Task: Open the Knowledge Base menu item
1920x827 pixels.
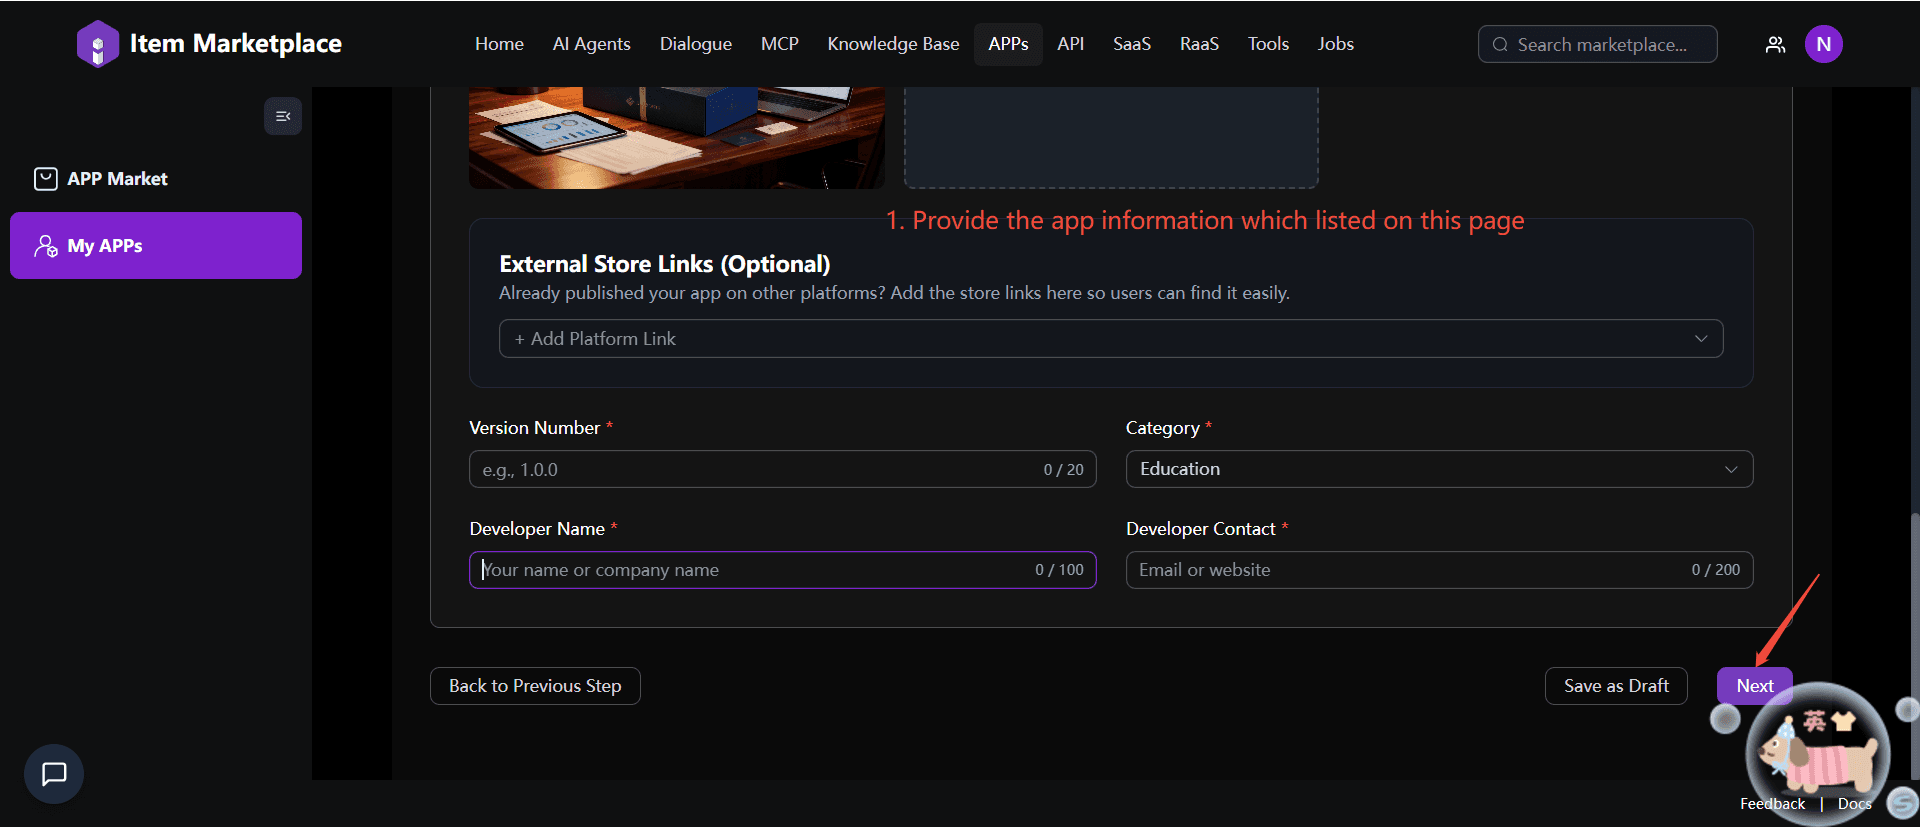Action: pyautogui.click(x=893, y=44)
